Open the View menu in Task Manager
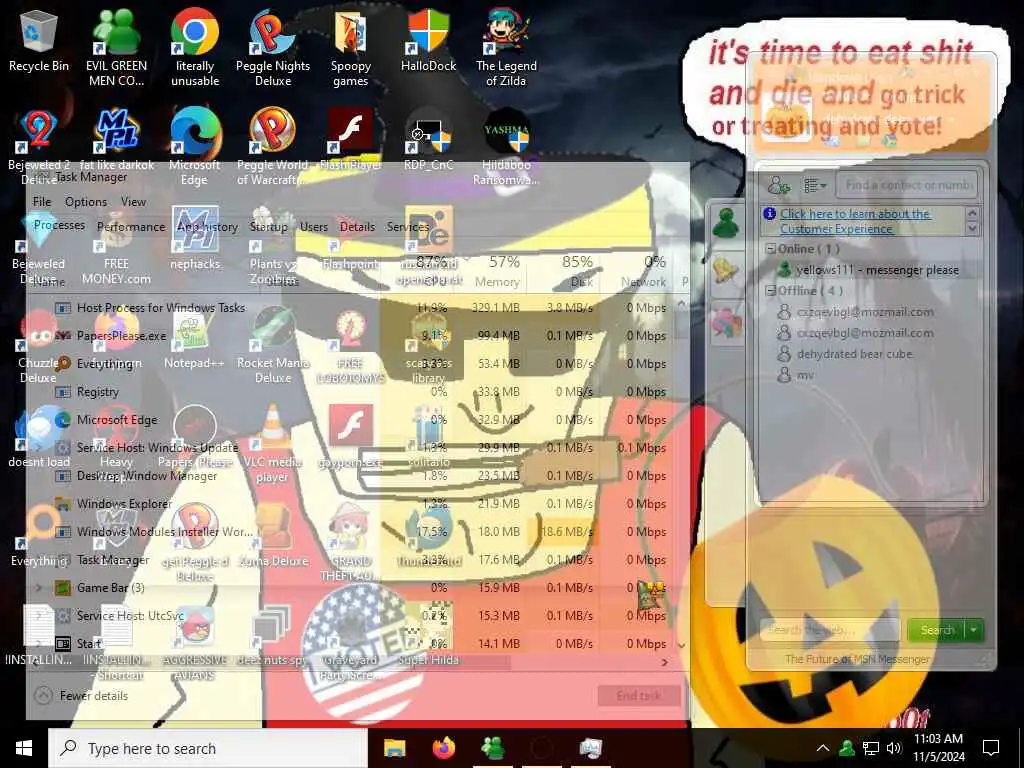 (x=133, y=202)
